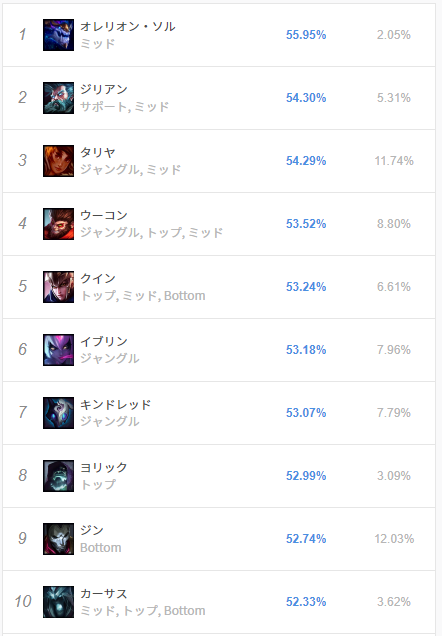This screenshot has width=442, height=636.
Task: Click the Karthus champion portrait in row 10
Action: click(x=58, y=602)
